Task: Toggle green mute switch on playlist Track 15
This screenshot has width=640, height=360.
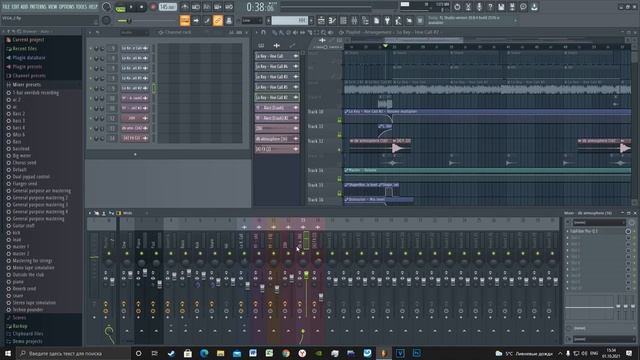Action: tap(339, 193)
